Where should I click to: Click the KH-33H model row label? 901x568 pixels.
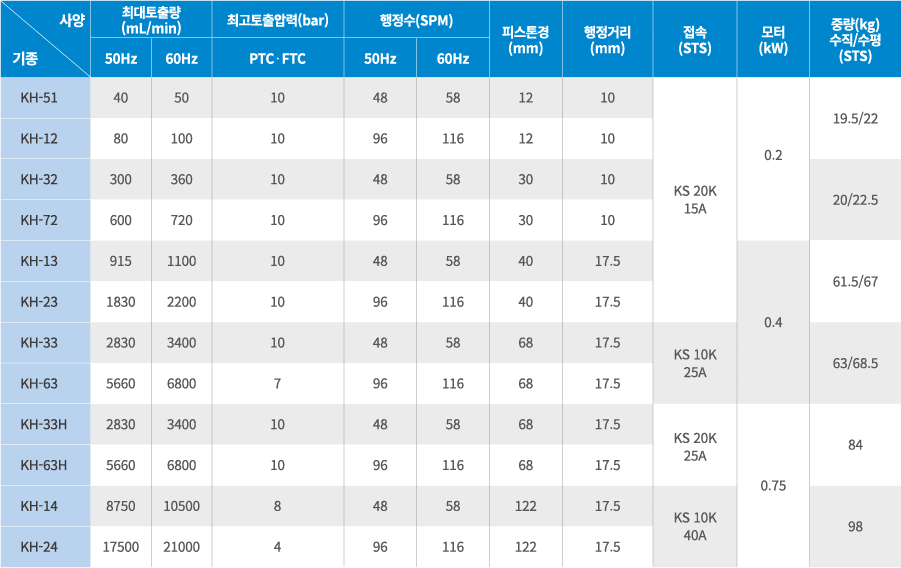43,424
